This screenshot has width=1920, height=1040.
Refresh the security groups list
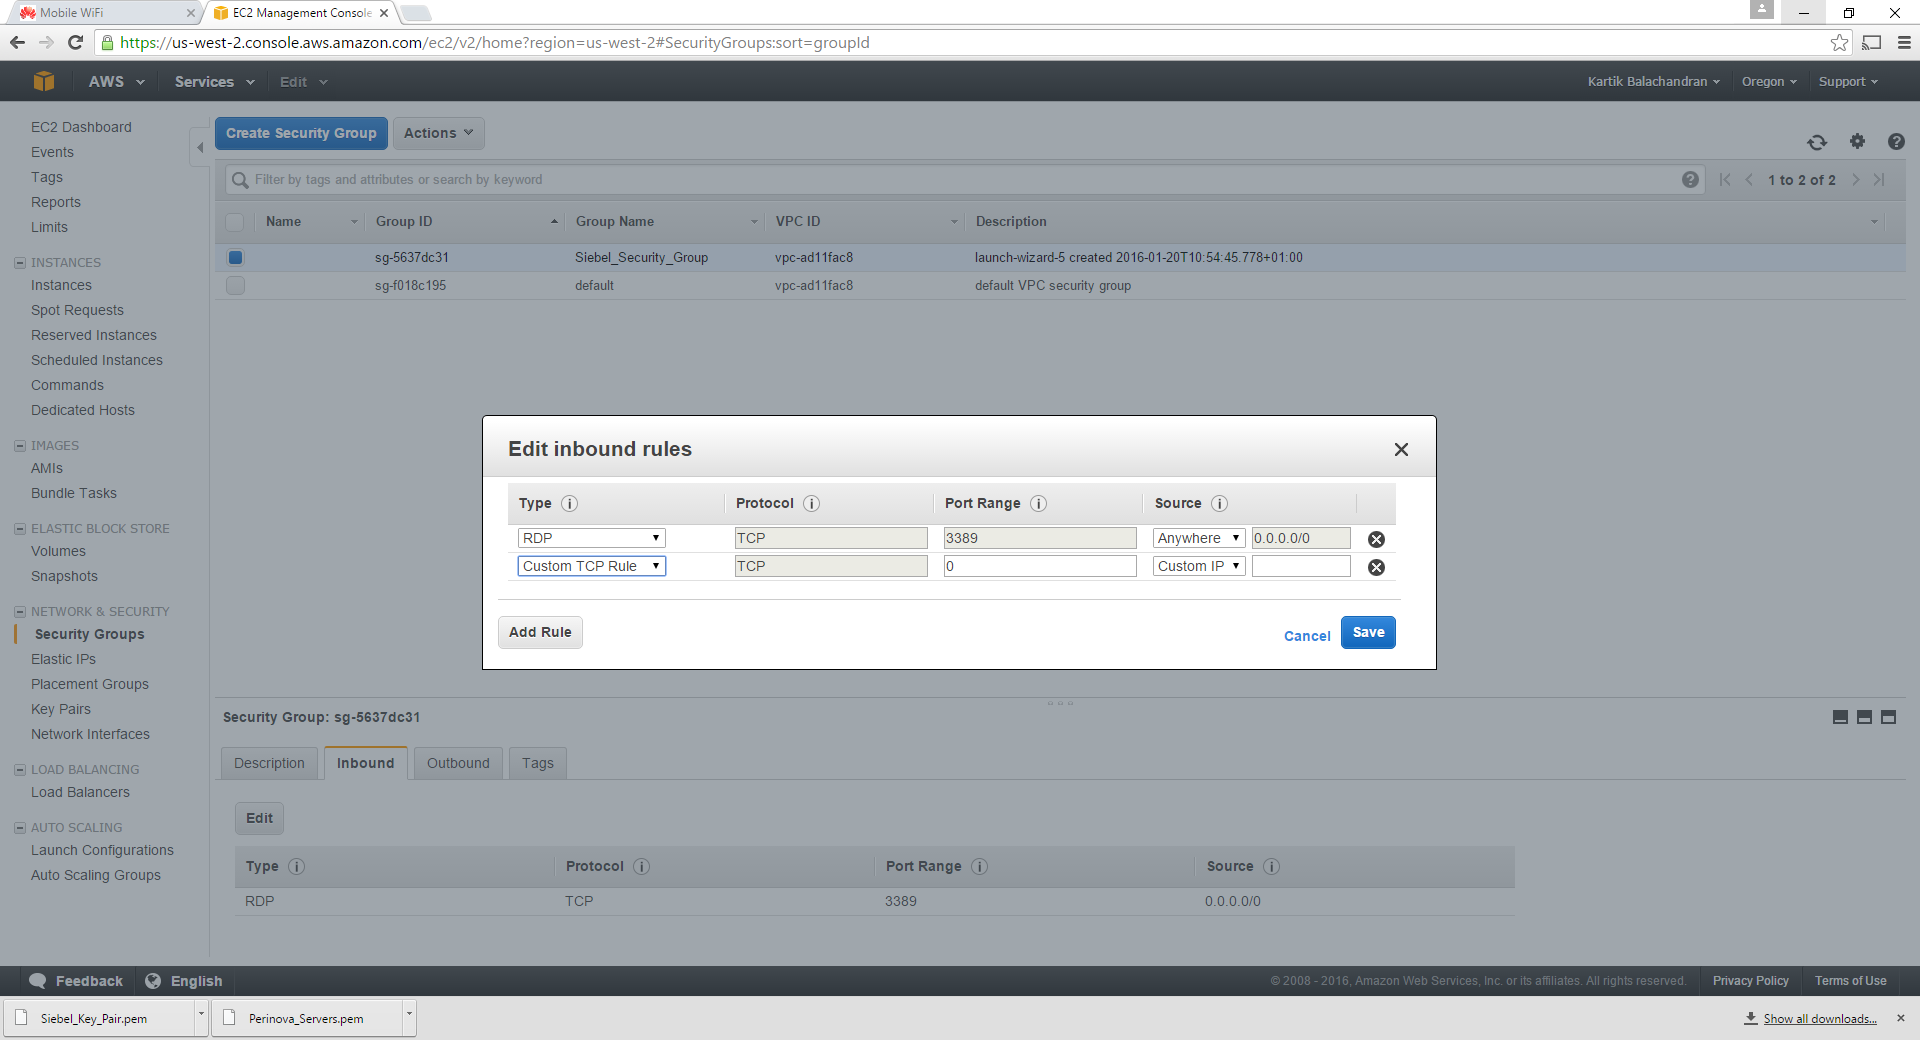coord(1817,142)
